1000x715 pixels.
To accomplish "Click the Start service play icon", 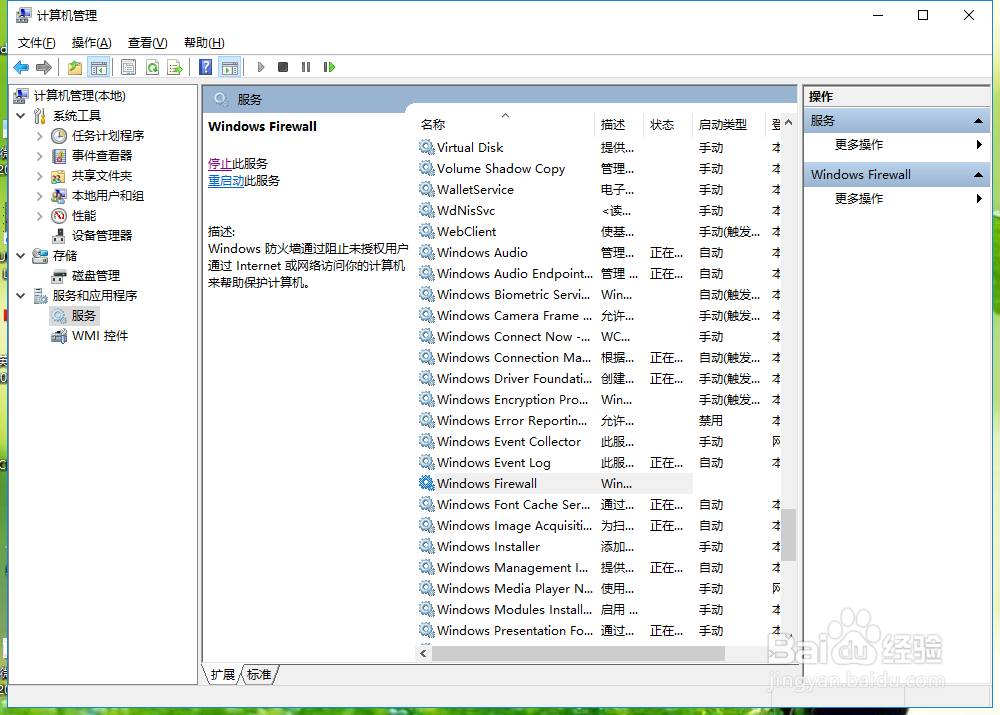I will pyautogui.click(x=260, y=67).
